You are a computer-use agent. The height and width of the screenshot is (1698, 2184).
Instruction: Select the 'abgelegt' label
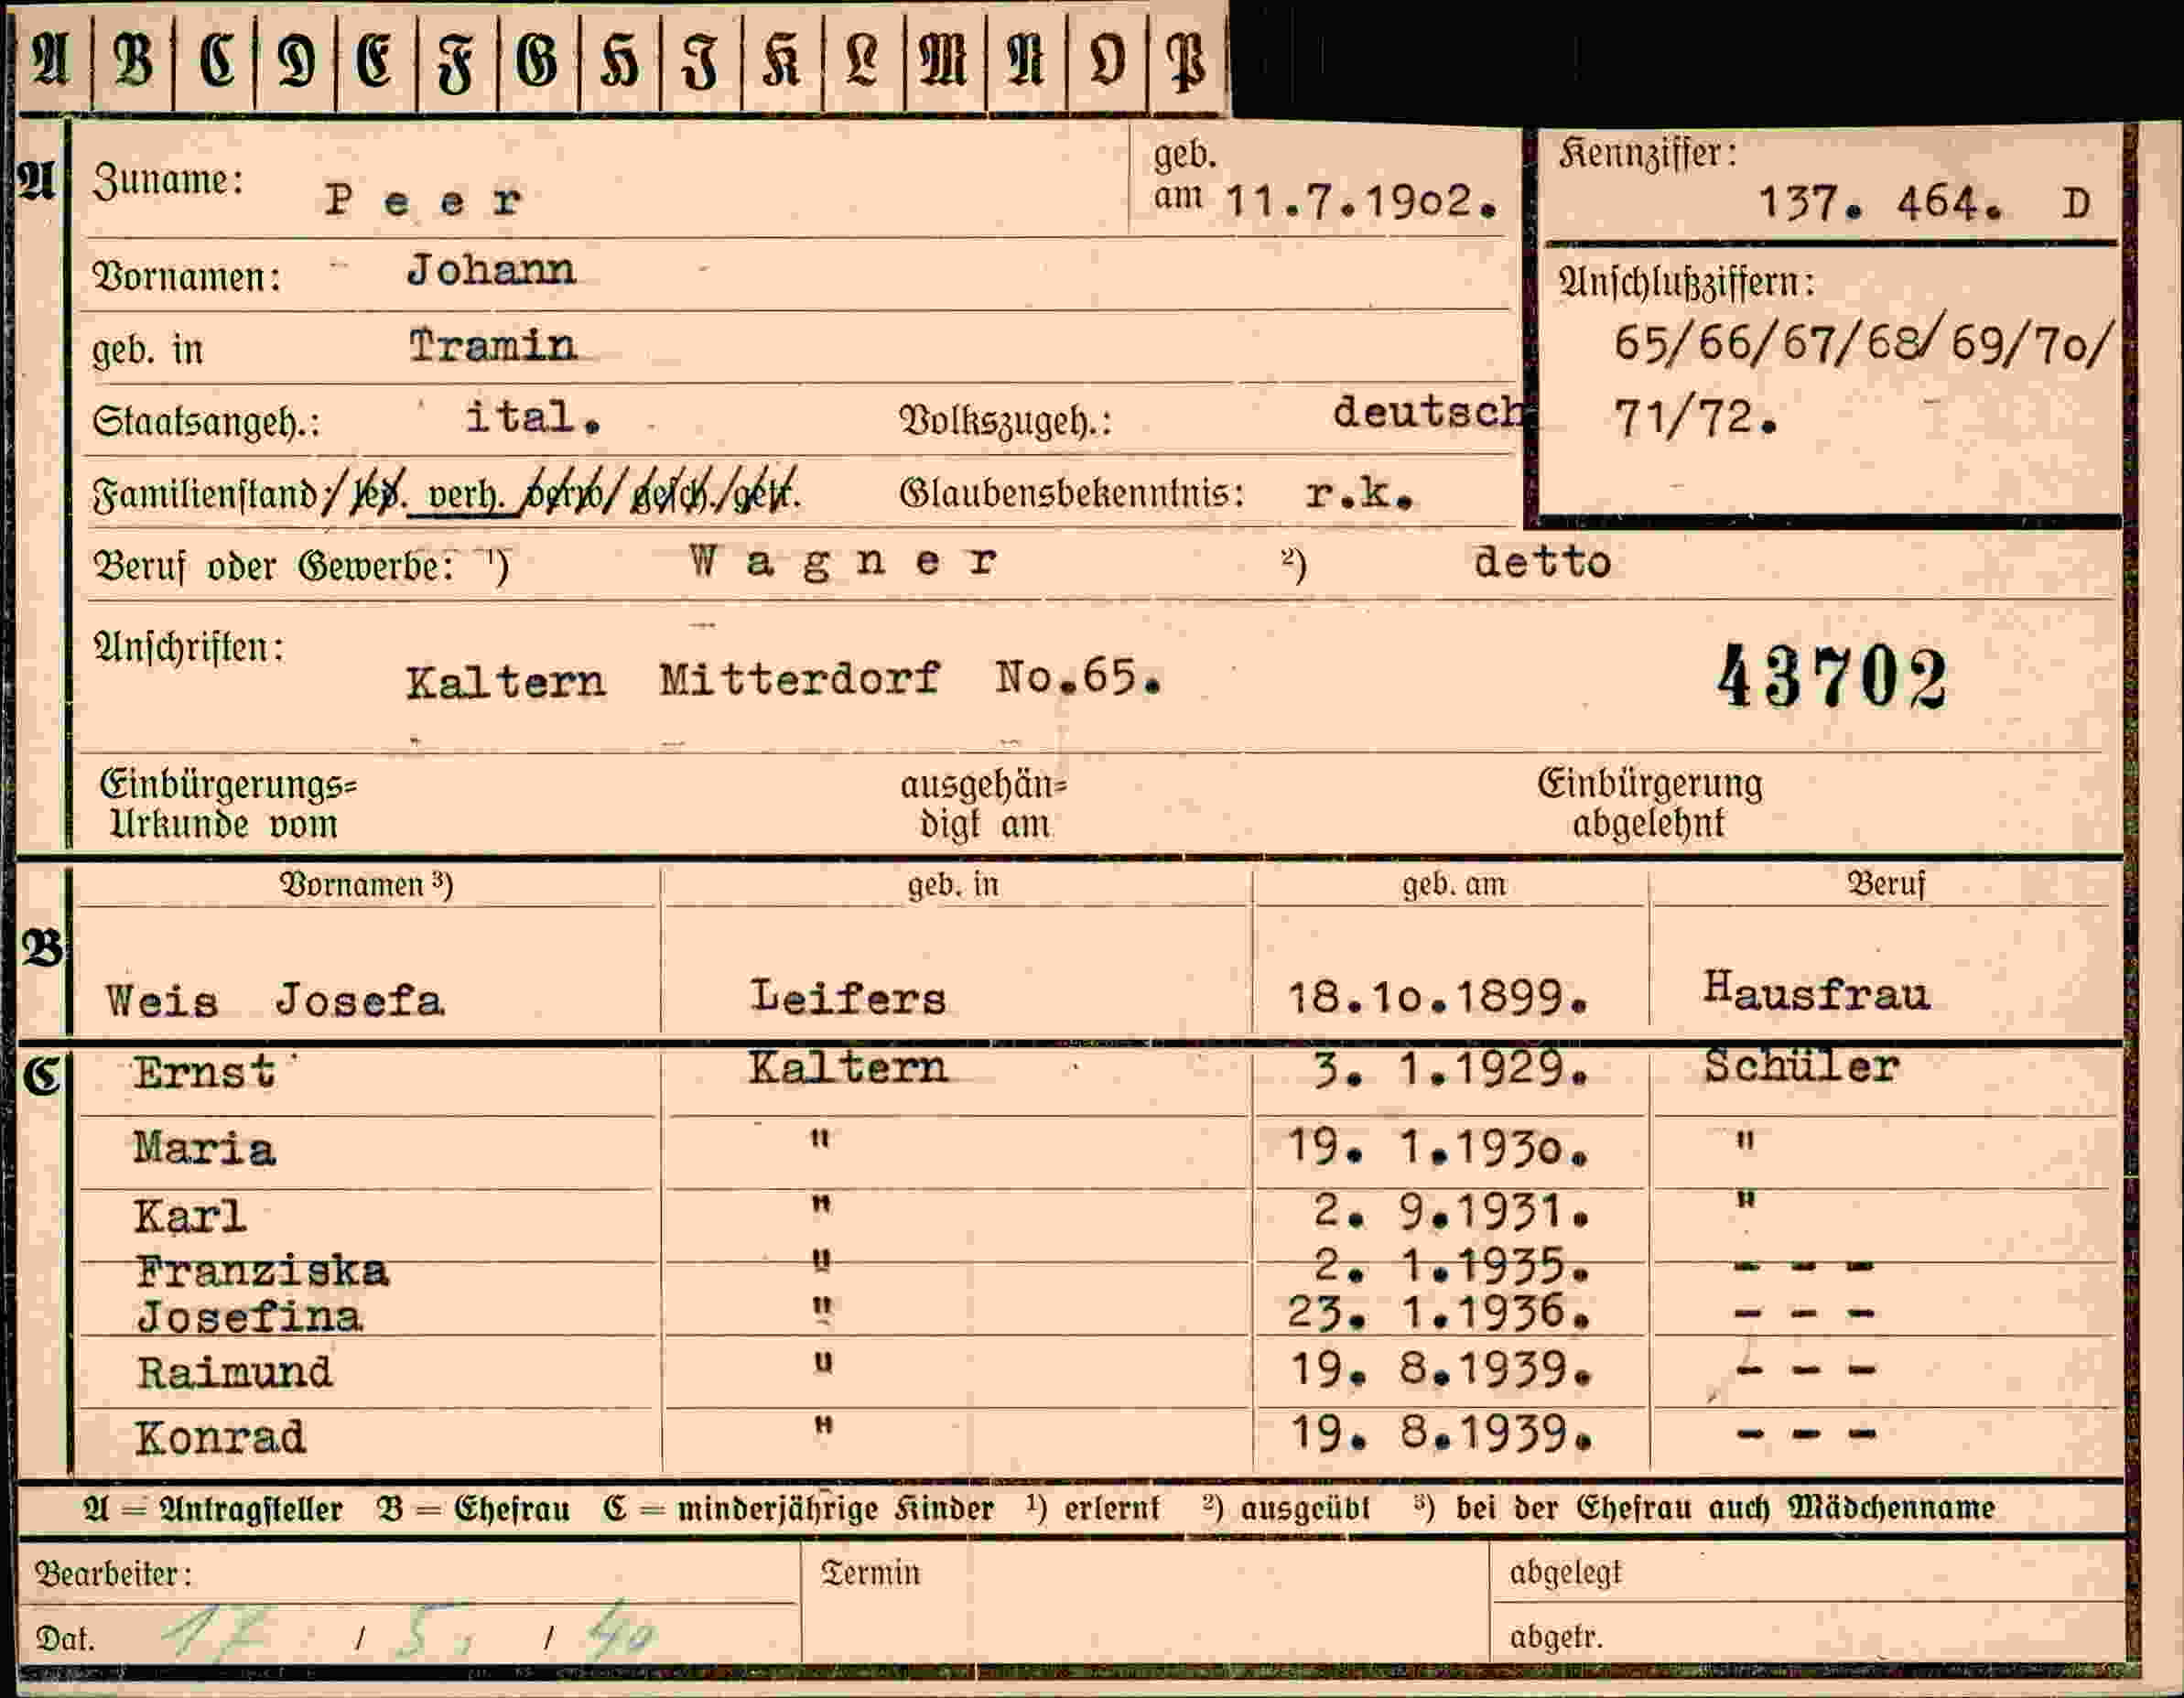[1565, 1573]
